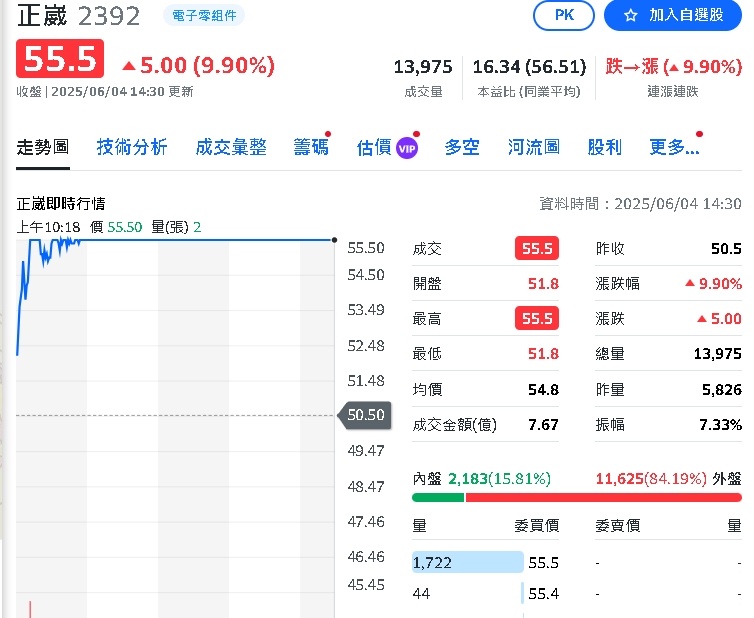Click the red 外盤 bar segment
This screenshot has width=754, height=618.
(x=603, y=498)
